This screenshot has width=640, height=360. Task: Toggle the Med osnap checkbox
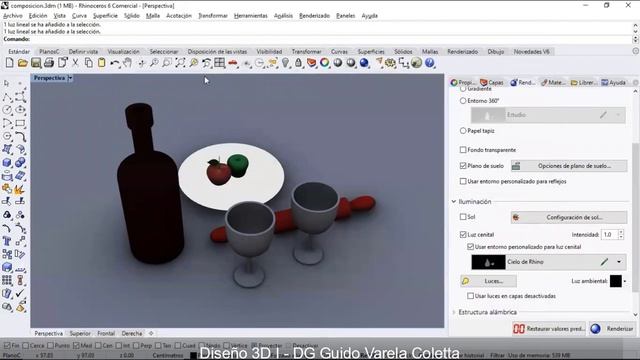76,345
